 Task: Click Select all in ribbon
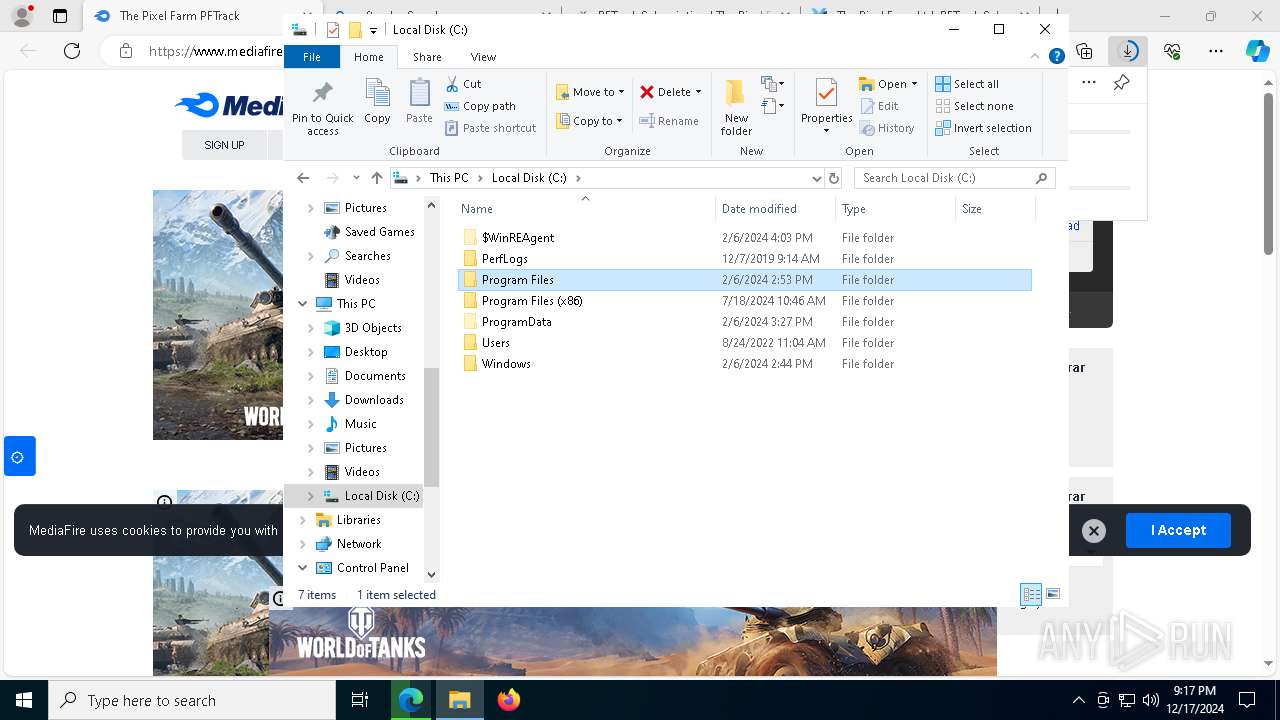pos(967,84)
